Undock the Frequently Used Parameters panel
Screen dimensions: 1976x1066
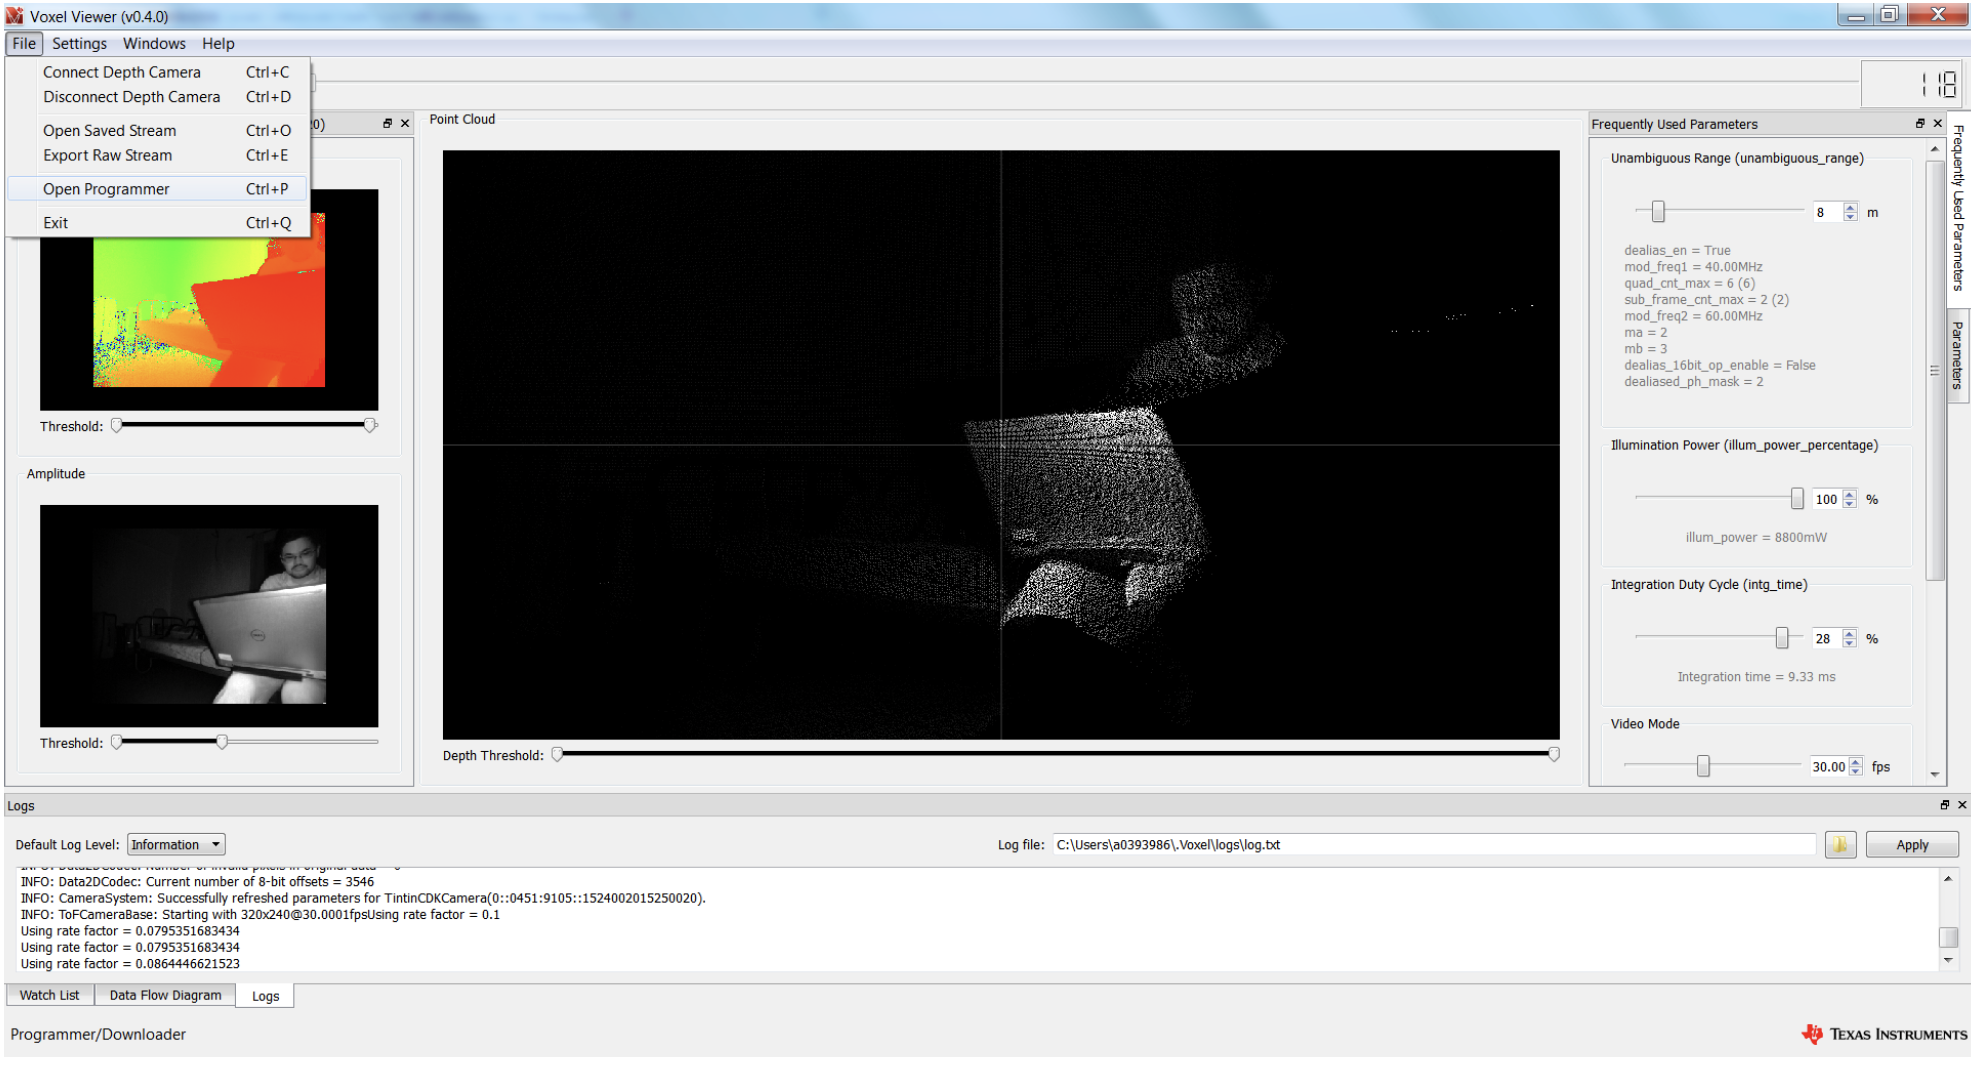(1920, 124)
